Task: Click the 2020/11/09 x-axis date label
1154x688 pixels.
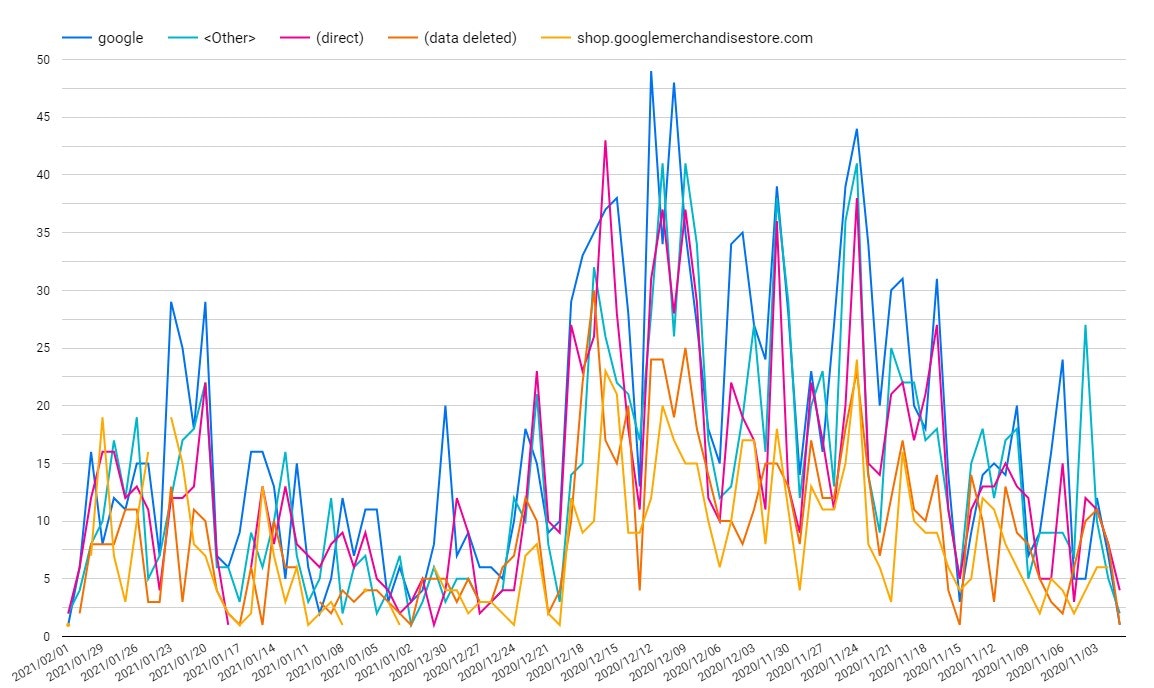Action: point(1001,662)
